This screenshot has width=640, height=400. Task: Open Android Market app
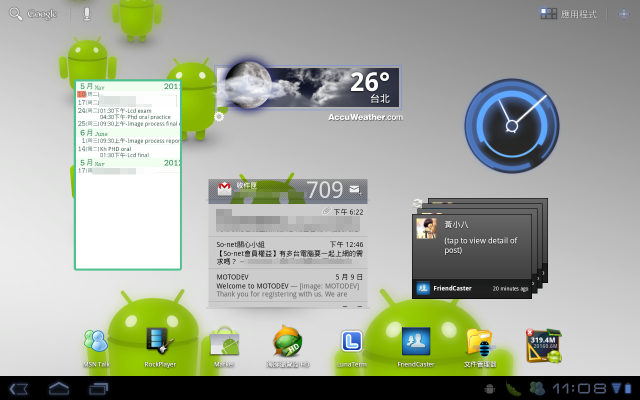coord(224,347)
